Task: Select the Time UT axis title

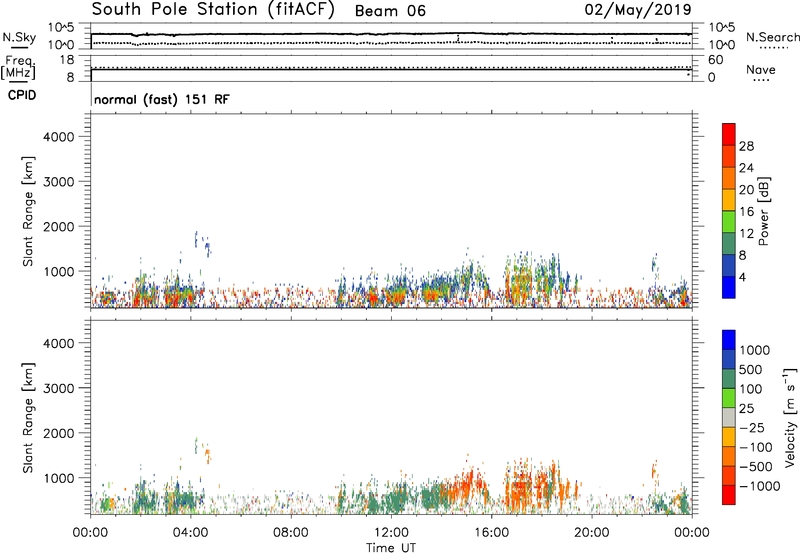Action: 391,548
